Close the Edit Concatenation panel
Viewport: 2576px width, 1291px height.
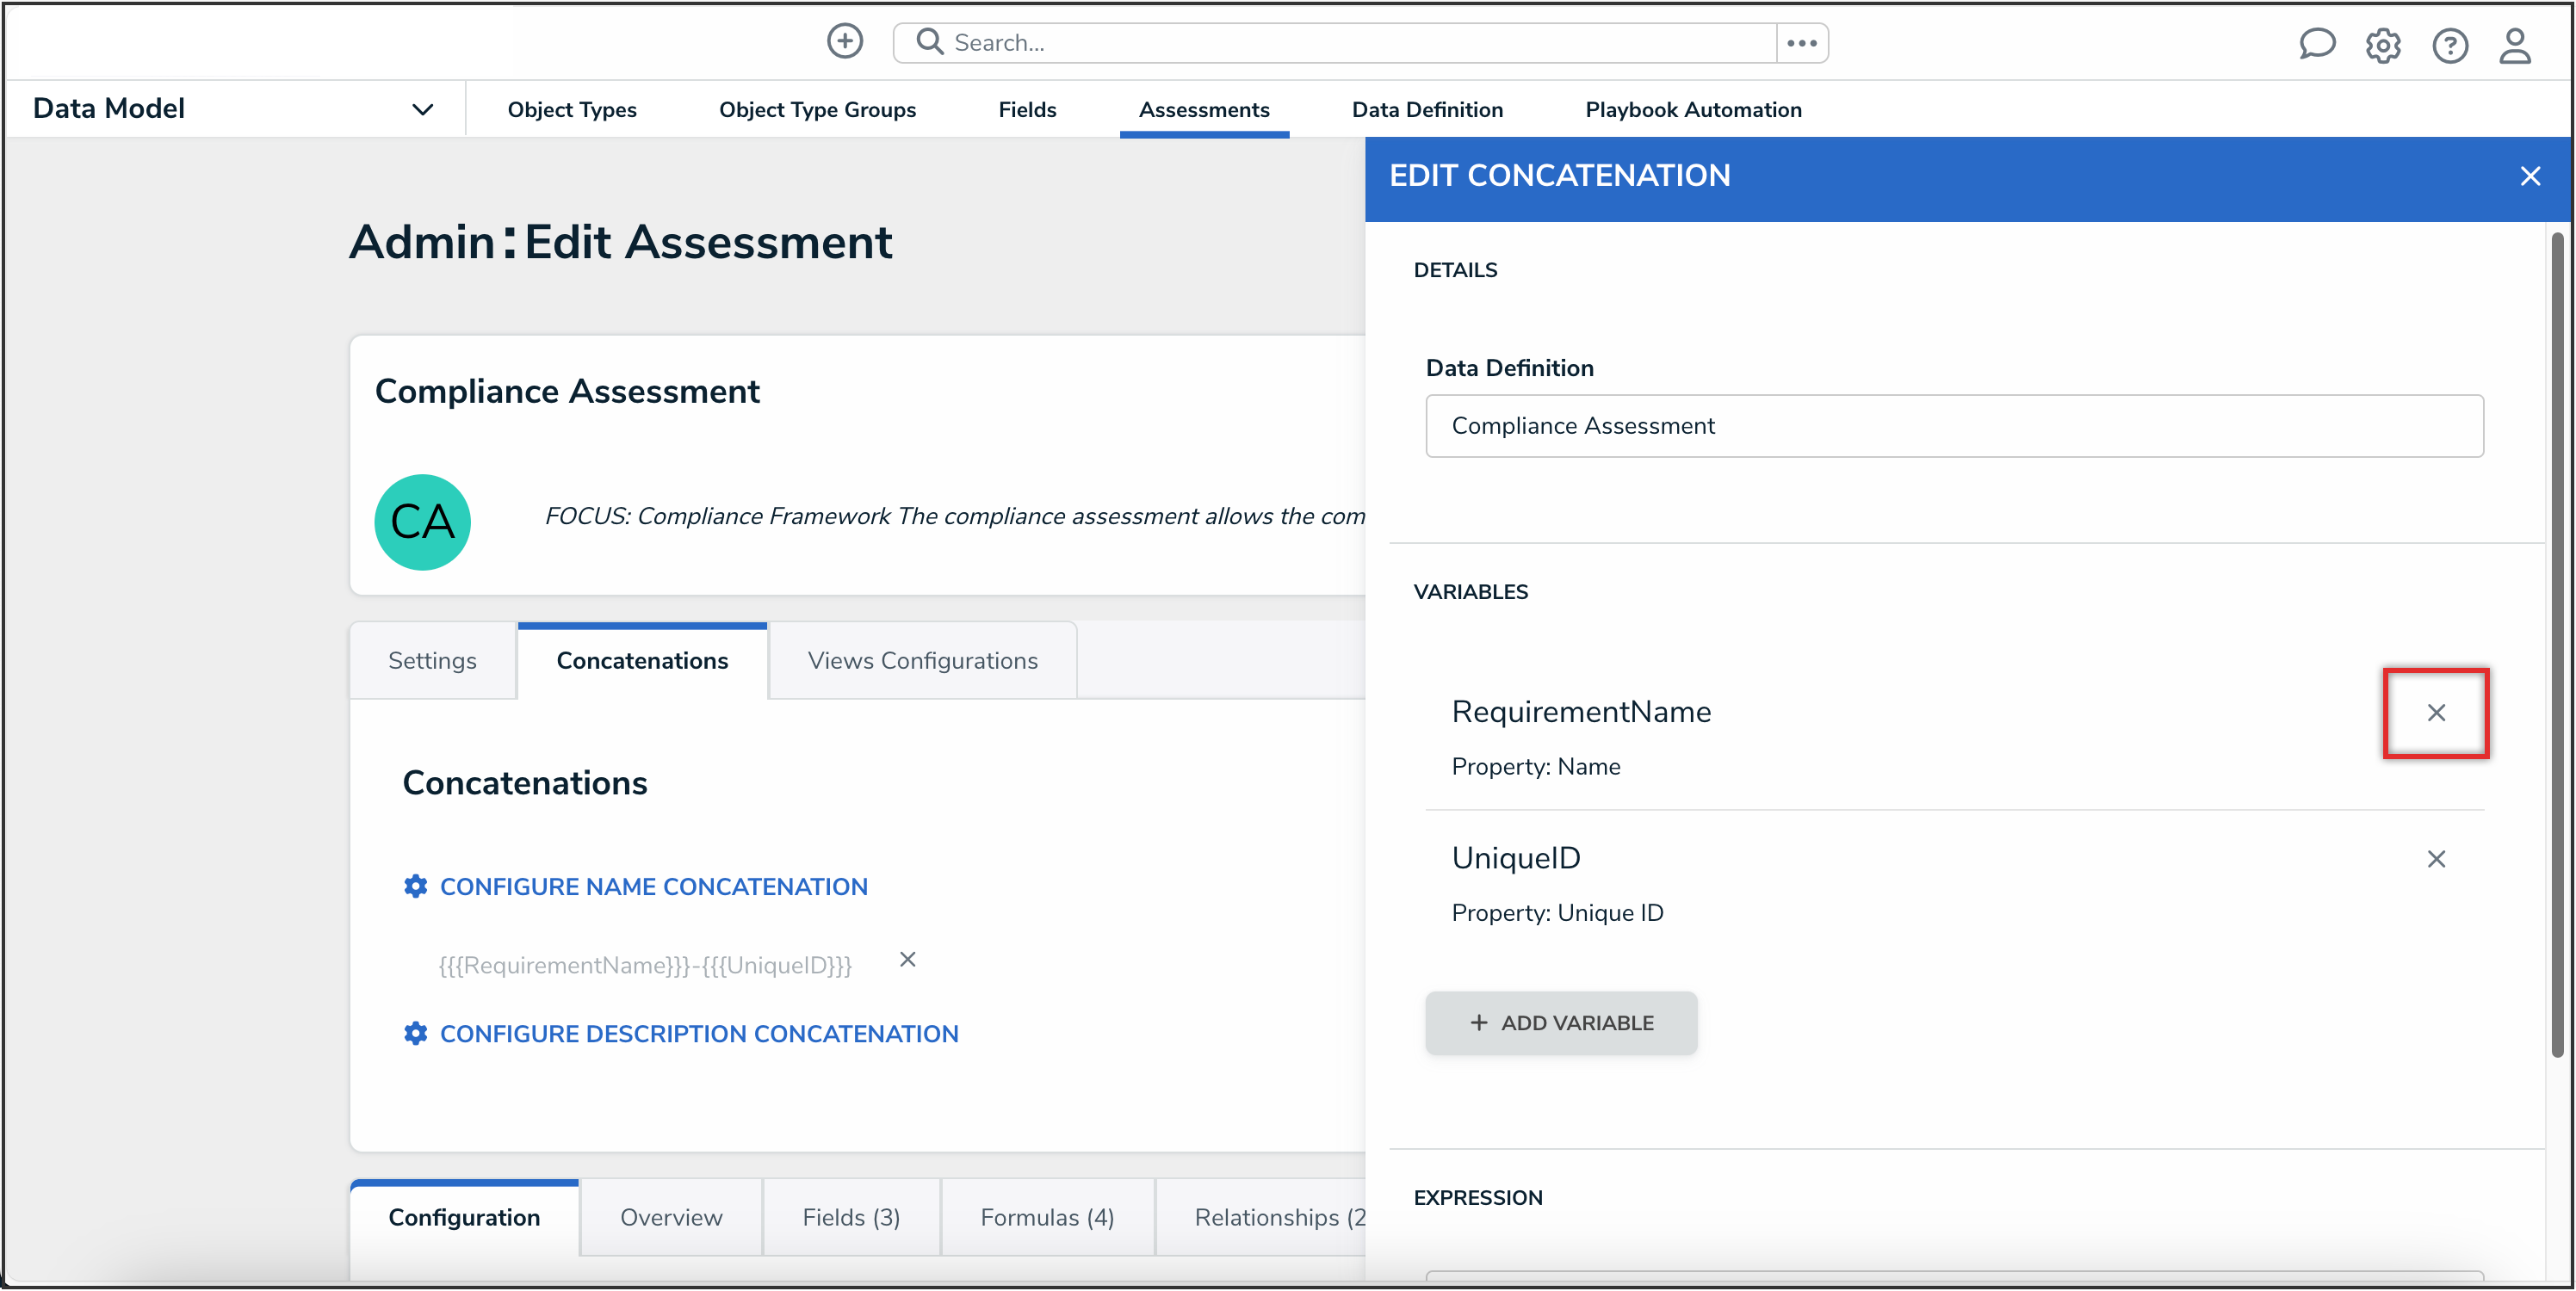point(2530,177)
